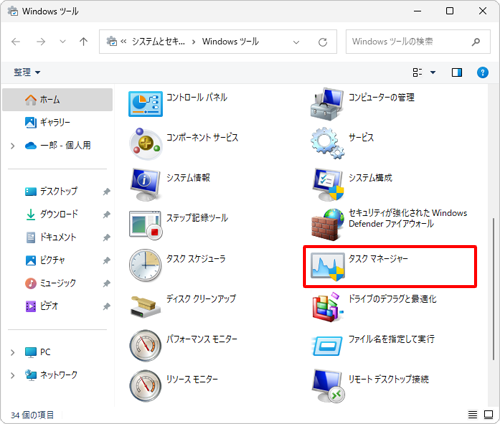
Task: Switch to details view in status bar
Action: tap(472, 415)
